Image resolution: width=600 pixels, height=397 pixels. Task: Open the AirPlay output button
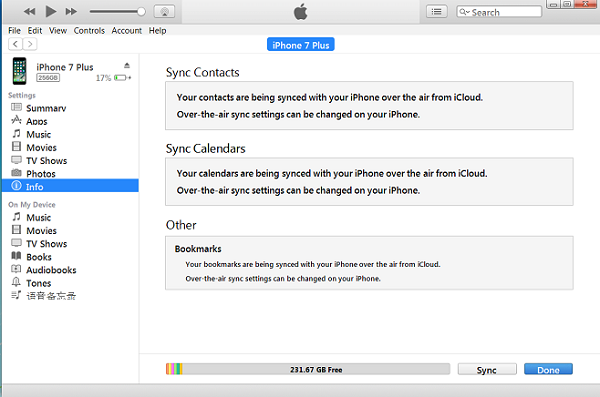point(165,11)
